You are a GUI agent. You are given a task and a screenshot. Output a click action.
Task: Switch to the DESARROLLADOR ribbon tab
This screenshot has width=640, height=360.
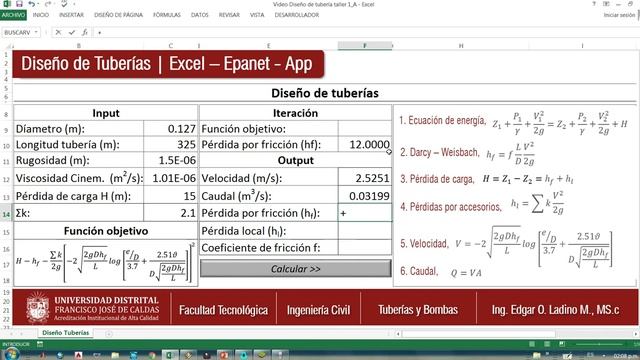pos(297,15)
